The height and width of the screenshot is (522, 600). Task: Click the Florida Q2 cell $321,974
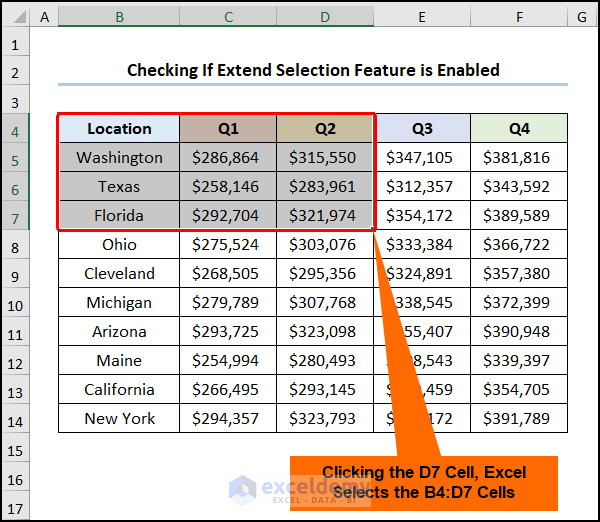[x=325, y=216]
